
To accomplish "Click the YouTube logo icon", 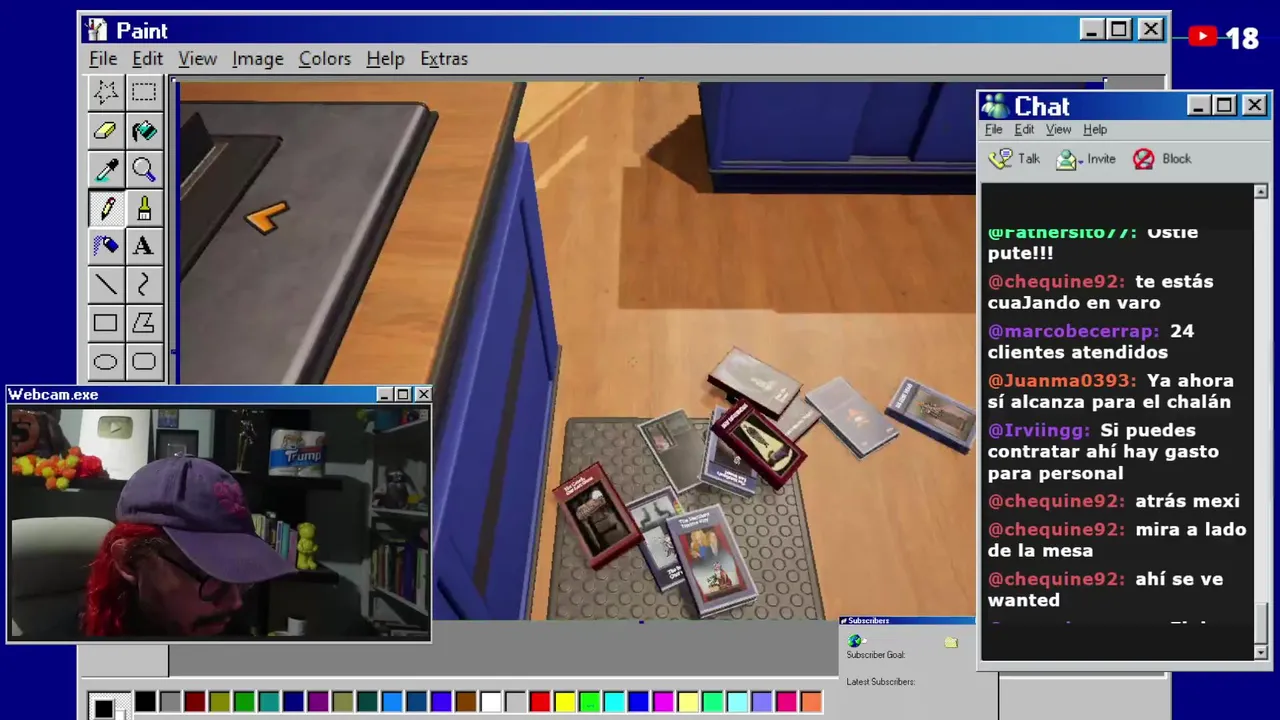I will pos(1203,37).
